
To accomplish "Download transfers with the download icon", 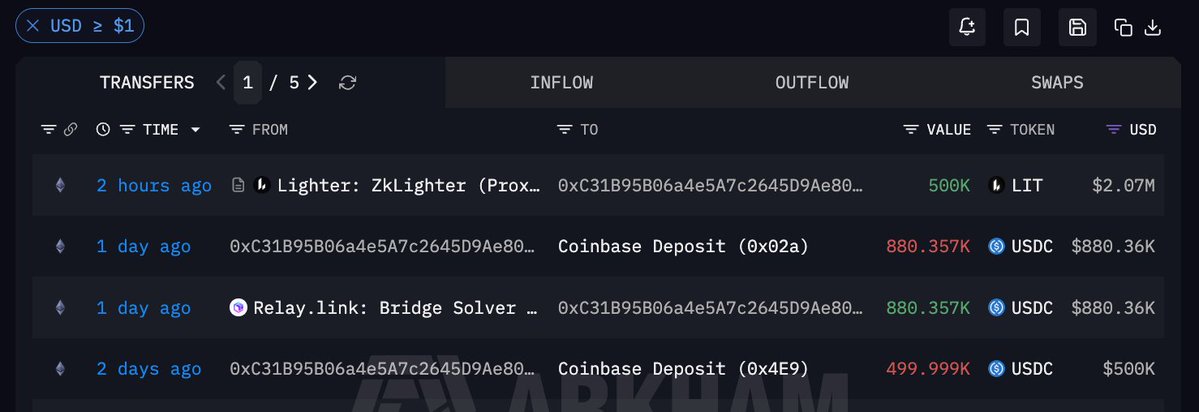I will [x=1152, y=28].
